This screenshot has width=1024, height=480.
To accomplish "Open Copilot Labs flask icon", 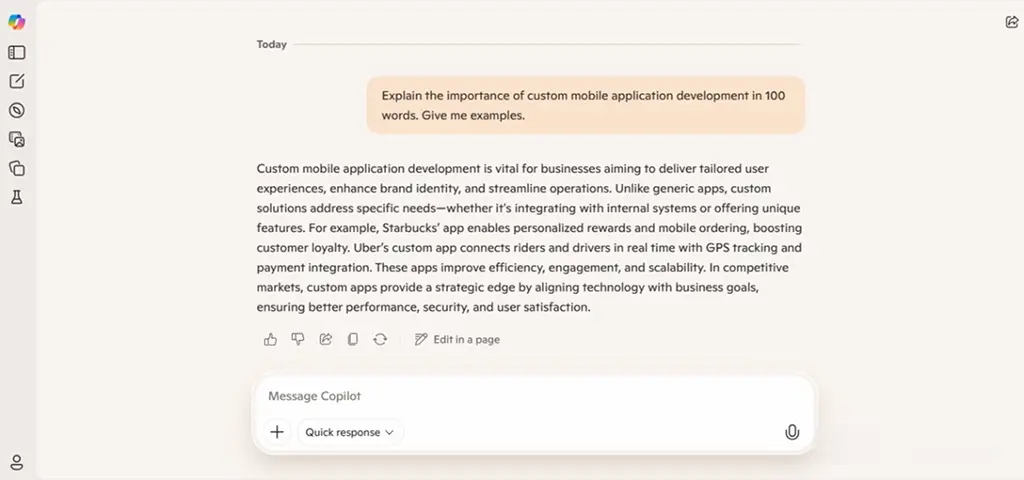I will click(x=16, y=197).
